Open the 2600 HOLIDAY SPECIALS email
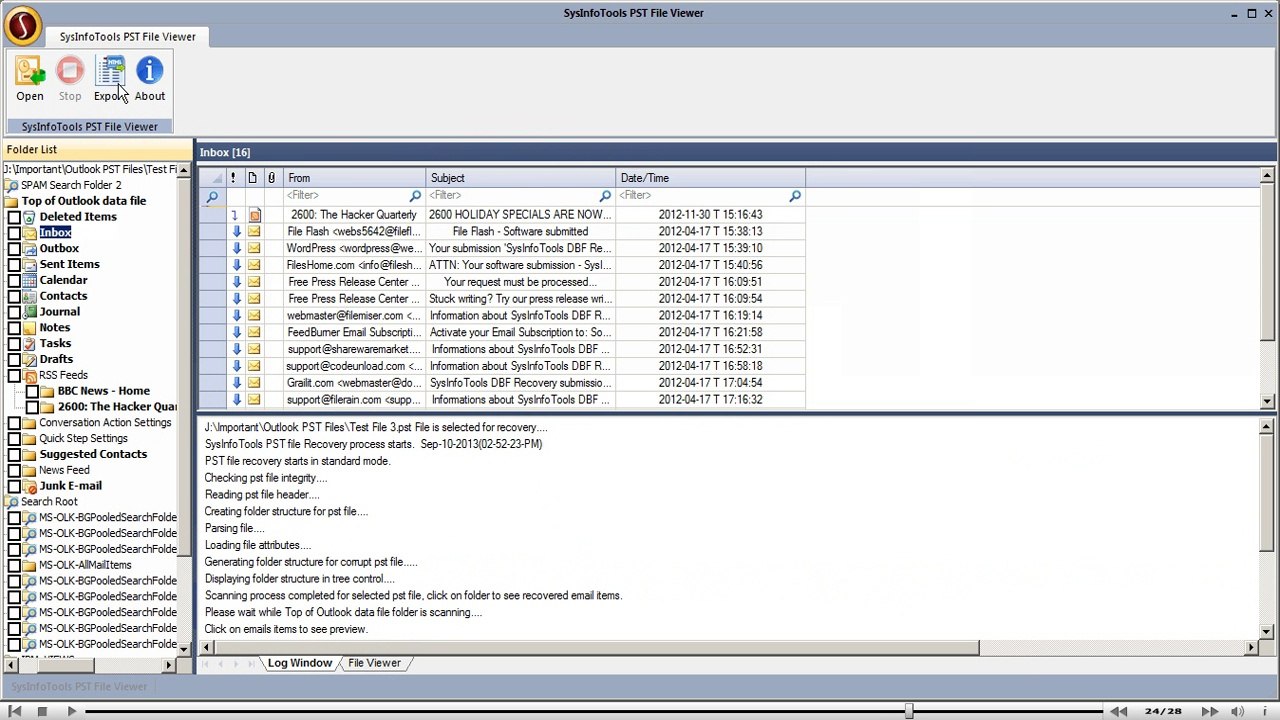This screenshot has width=1280, height=720. [502, 215]
